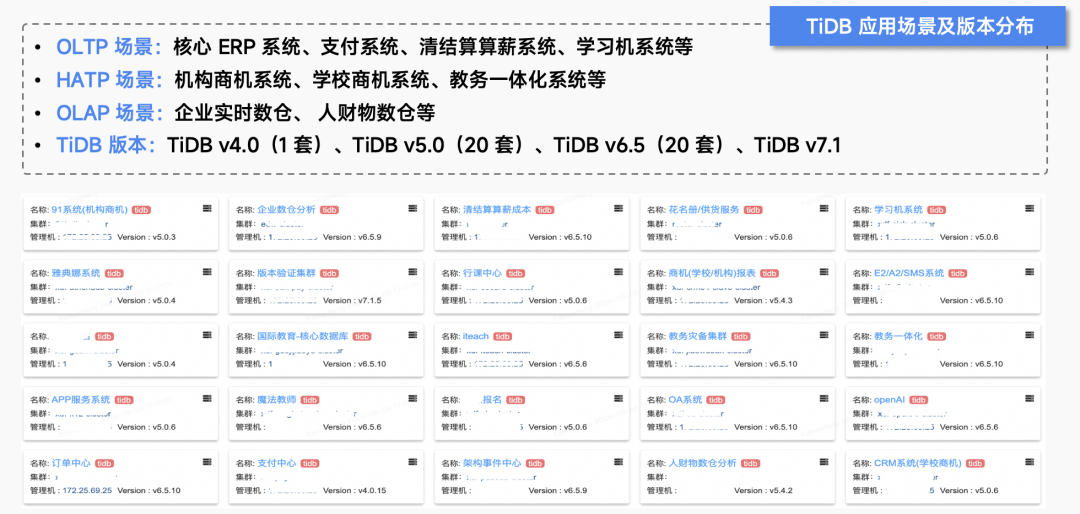Open the CRM系统(学校商机) name link
1080x514 pixels.
click(x=917, y=464)
